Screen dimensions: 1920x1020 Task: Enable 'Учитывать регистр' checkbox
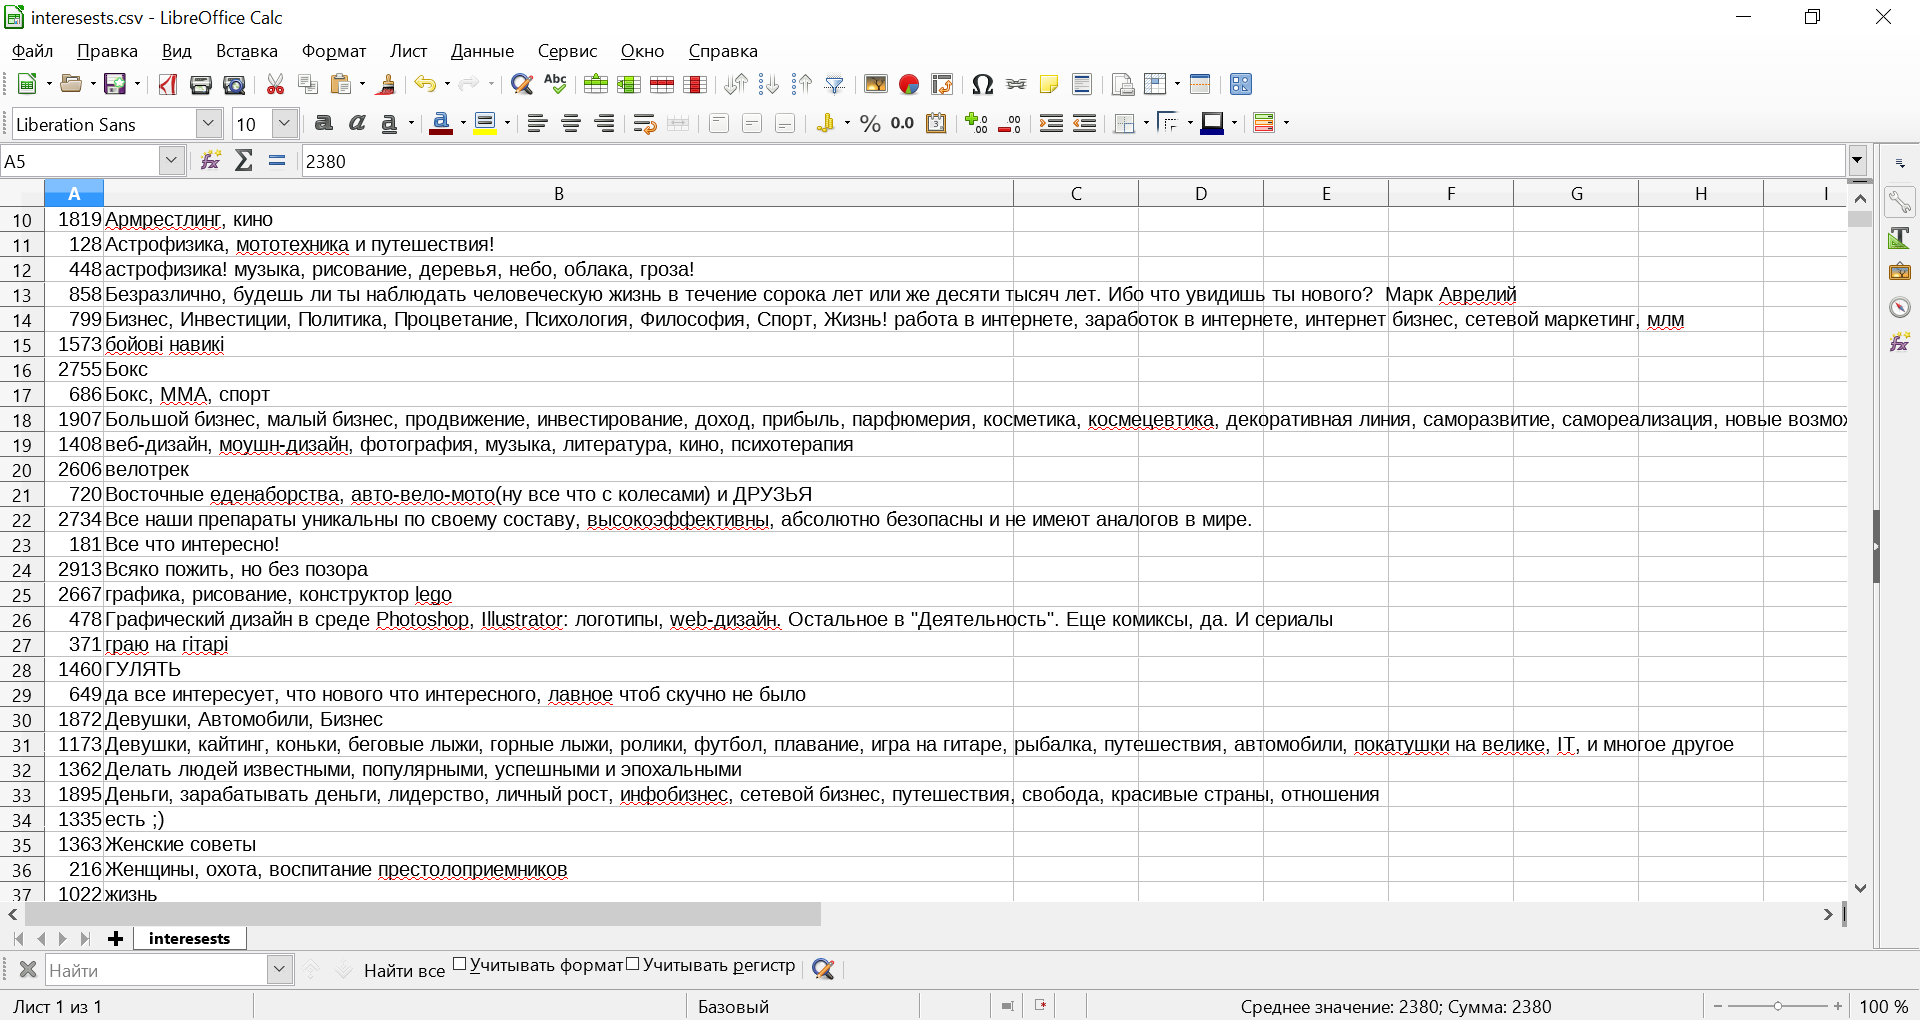(x=632, y=964)
